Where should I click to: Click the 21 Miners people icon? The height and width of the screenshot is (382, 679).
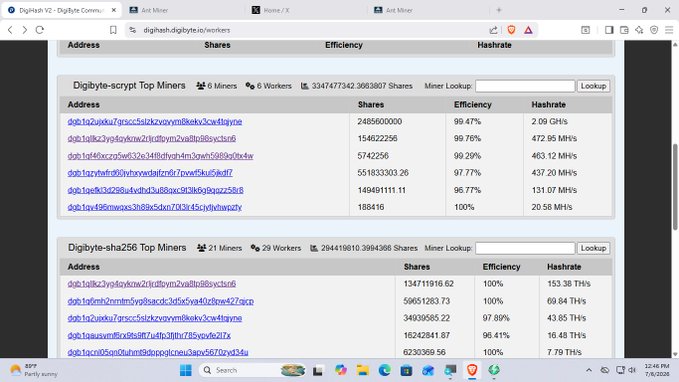click(201, 248)
